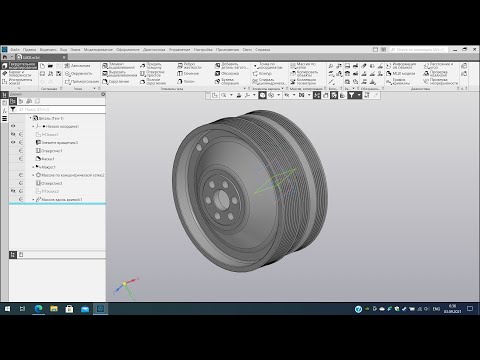Select the Сечение section tool

pos(188,73)
